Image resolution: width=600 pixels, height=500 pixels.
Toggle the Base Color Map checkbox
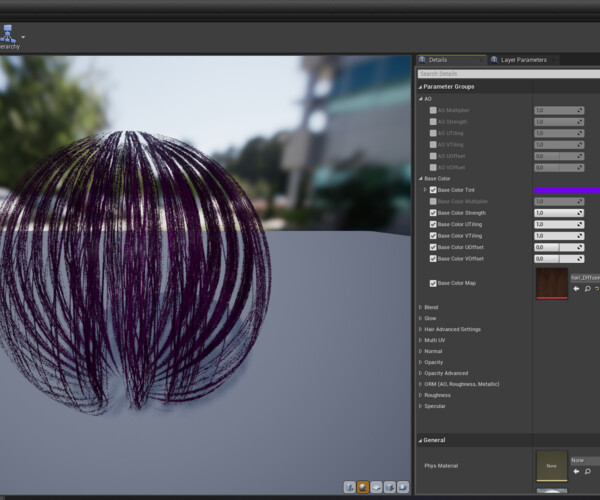433,283
